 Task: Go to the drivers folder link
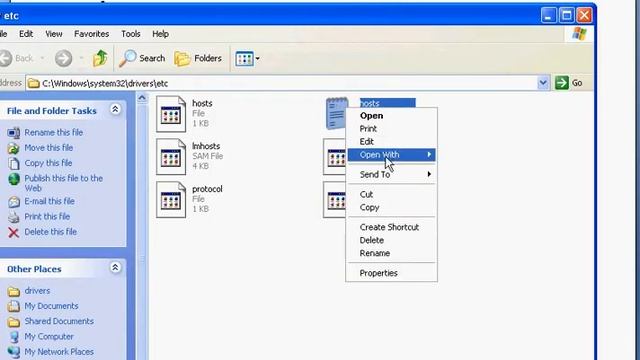tap(37, 291)
